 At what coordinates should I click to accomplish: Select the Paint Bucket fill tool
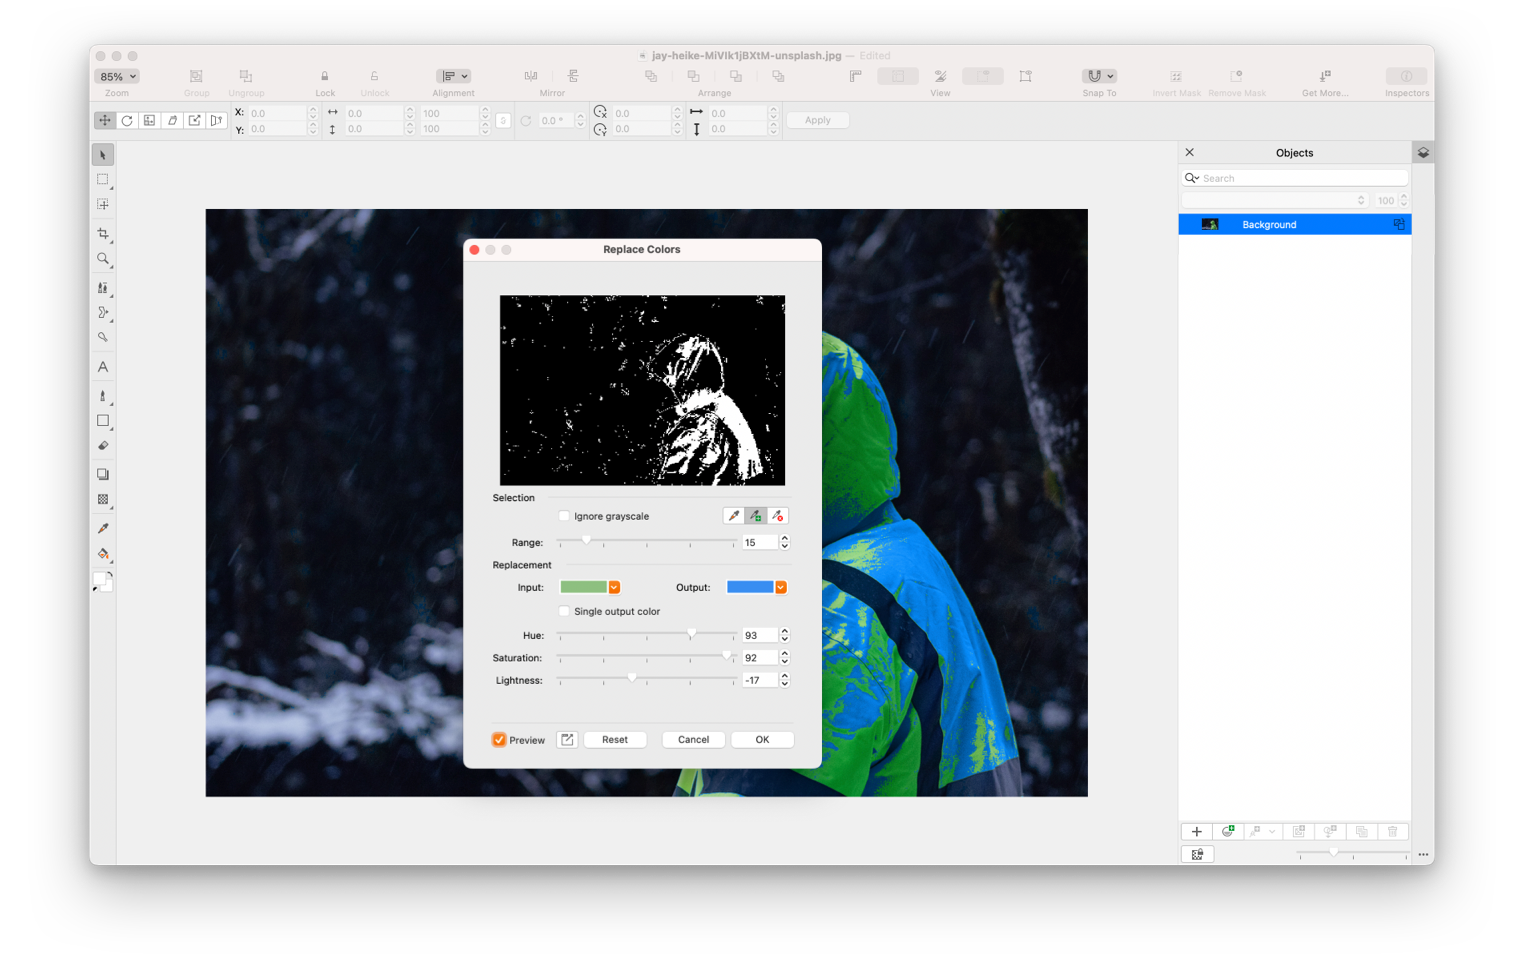[x=103, y=553]
